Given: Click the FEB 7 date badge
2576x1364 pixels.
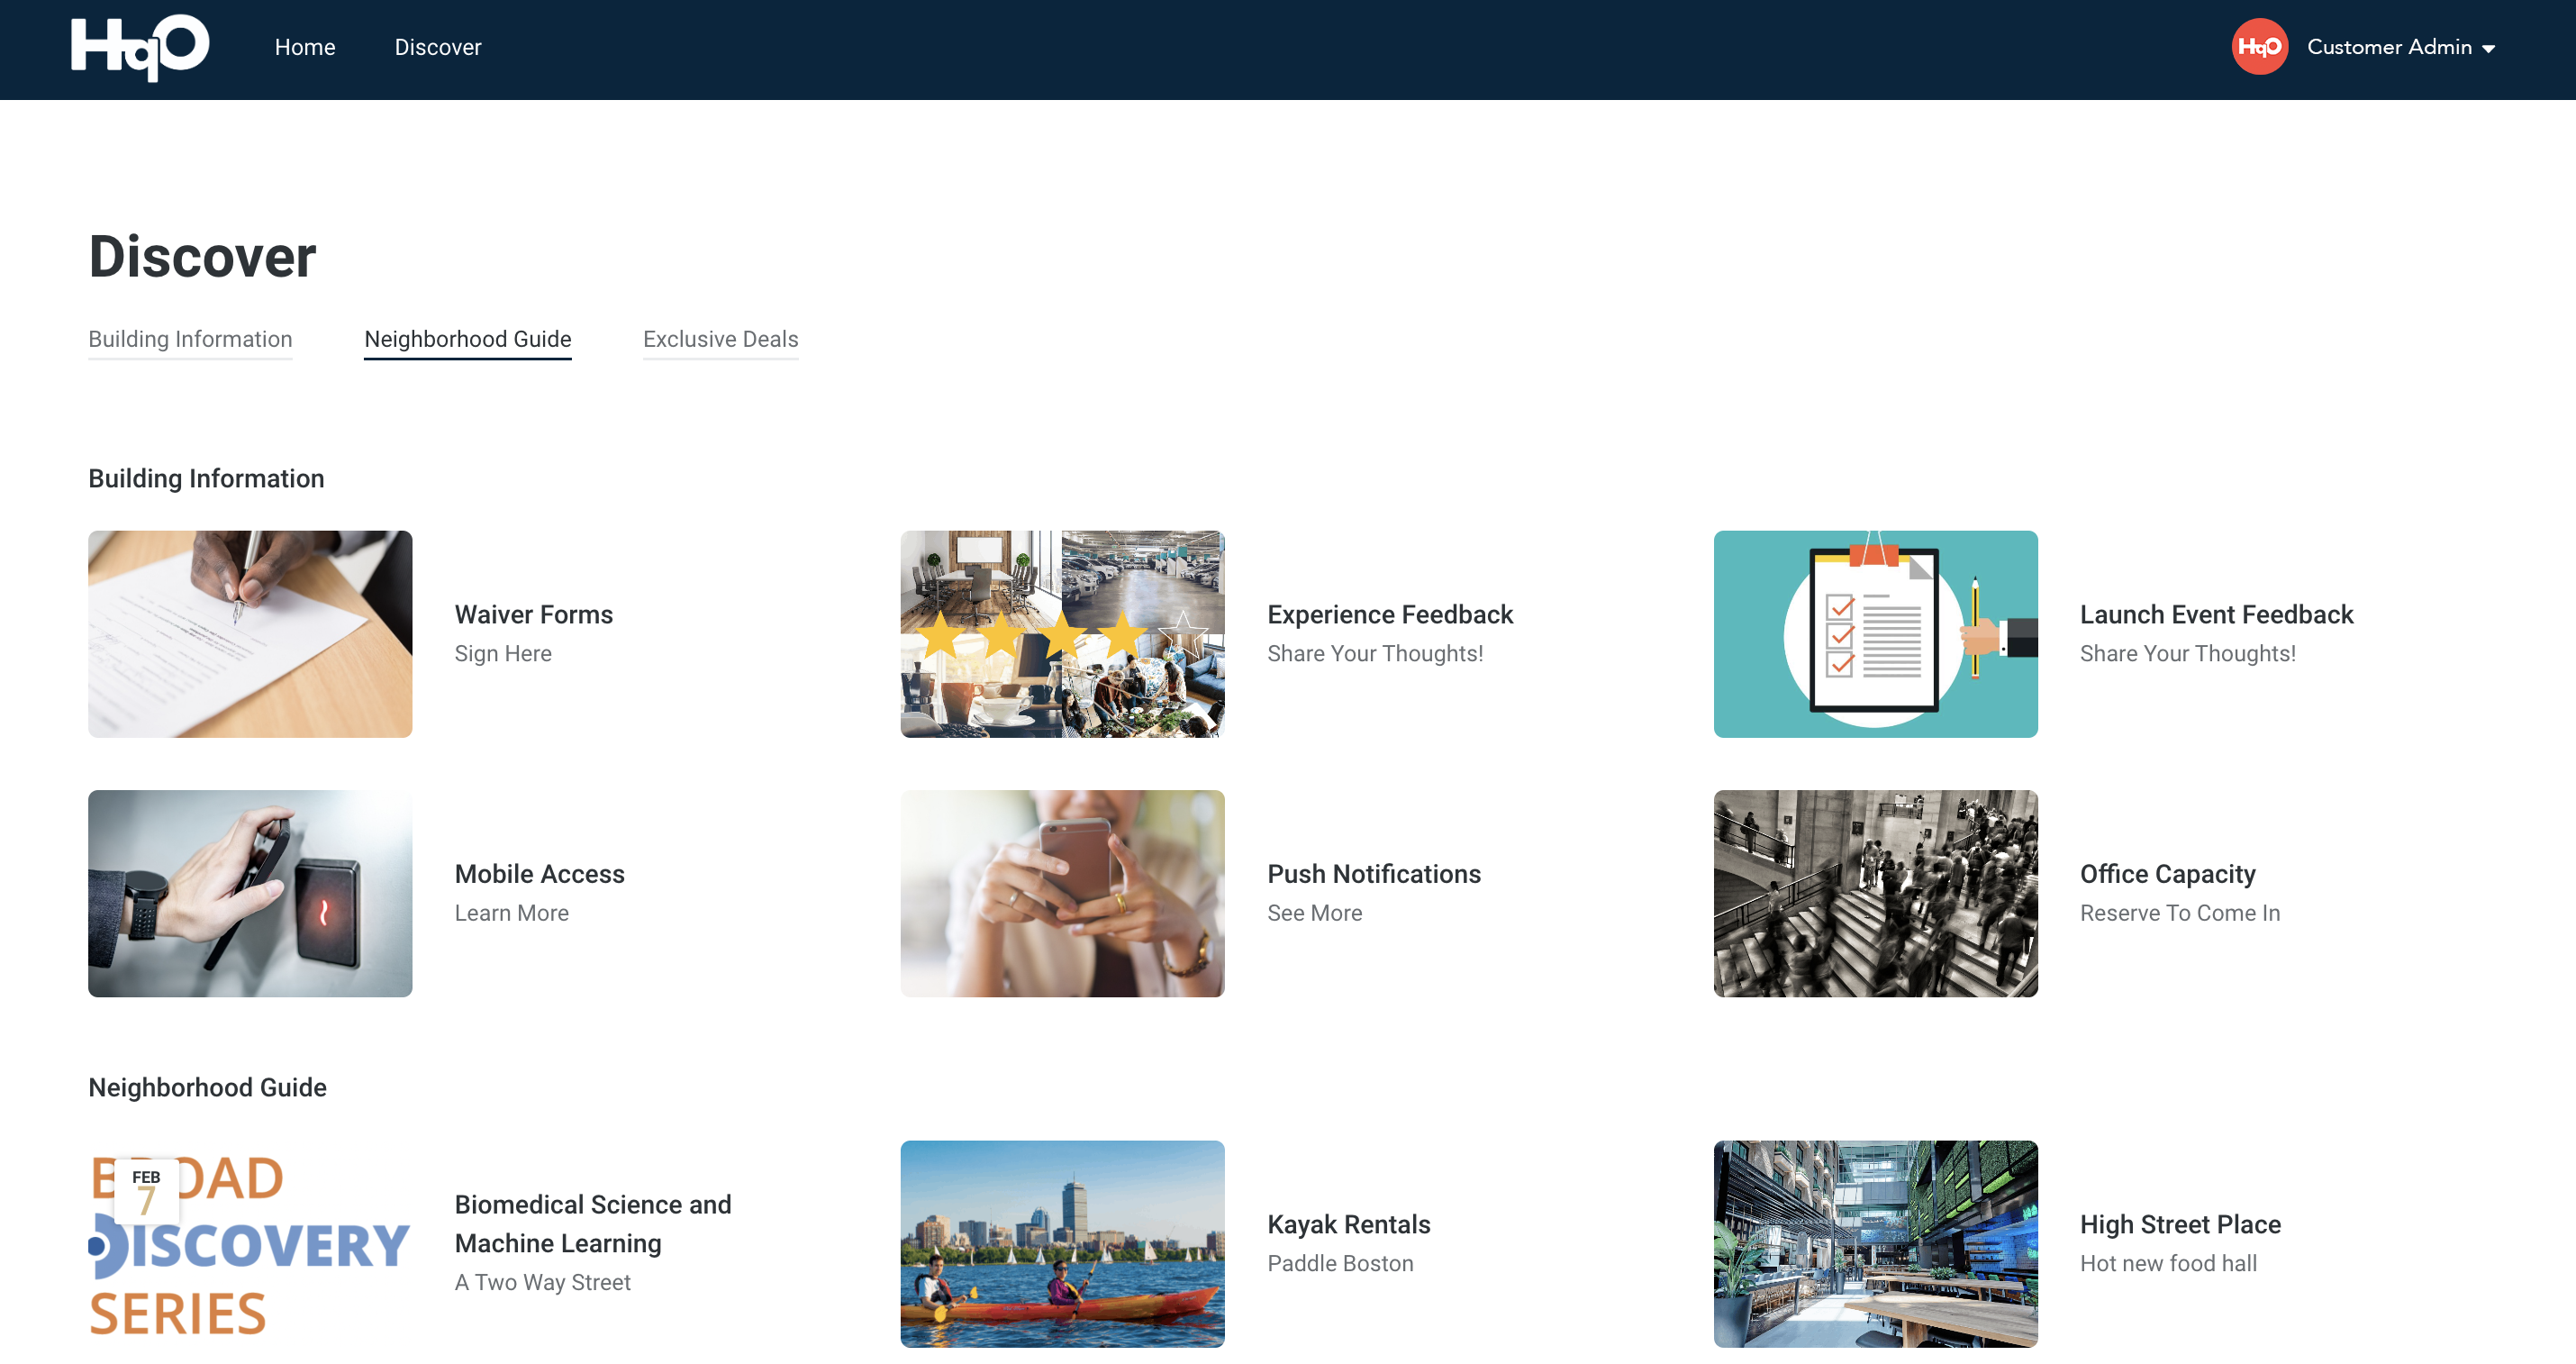Looking at the screenshot, I should [x=146, y=1190].
